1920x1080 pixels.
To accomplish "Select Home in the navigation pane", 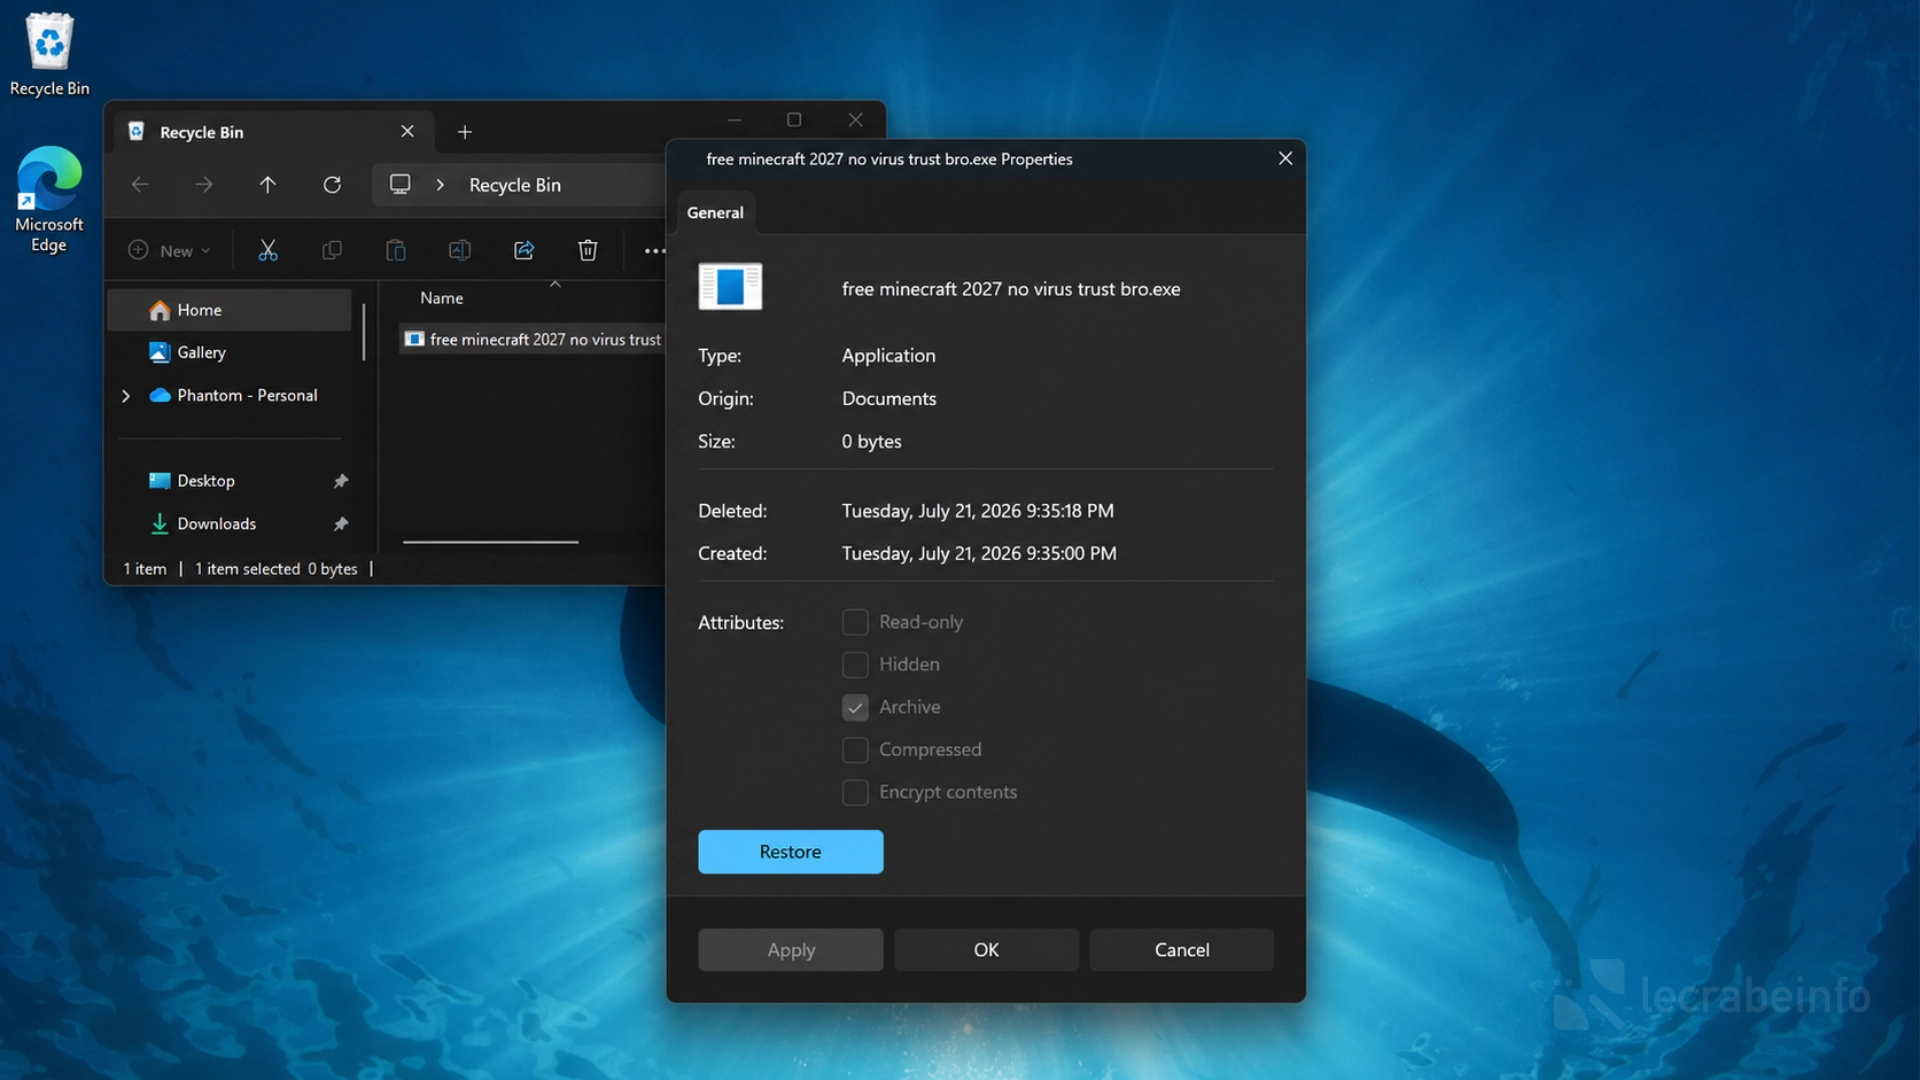I will (x=230, y=310).
